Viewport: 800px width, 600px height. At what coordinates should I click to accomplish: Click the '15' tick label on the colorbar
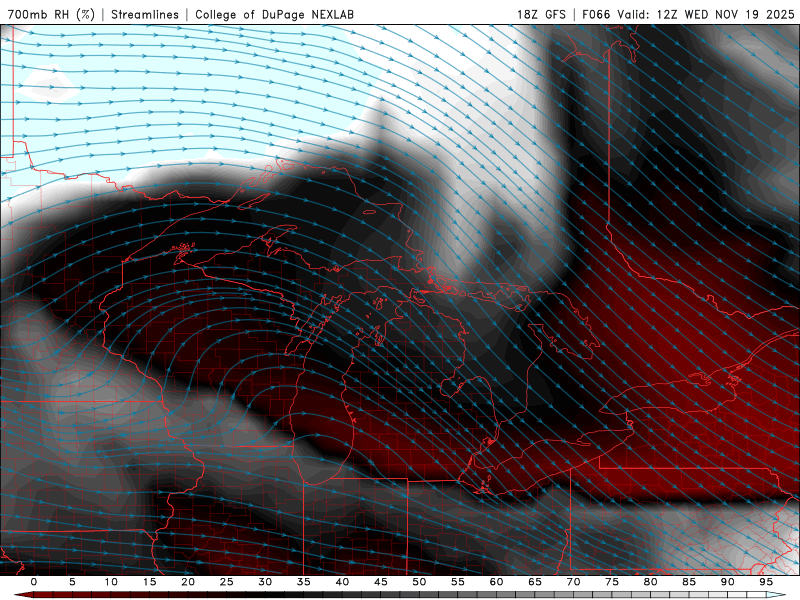click(x=149, y=582)
